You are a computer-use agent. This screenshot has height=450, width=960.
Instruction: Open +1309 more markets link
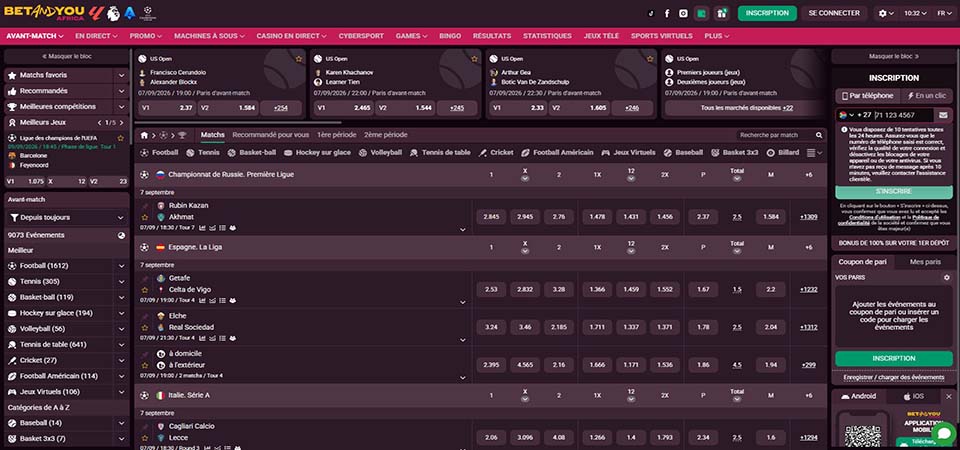tap(809, 217)
